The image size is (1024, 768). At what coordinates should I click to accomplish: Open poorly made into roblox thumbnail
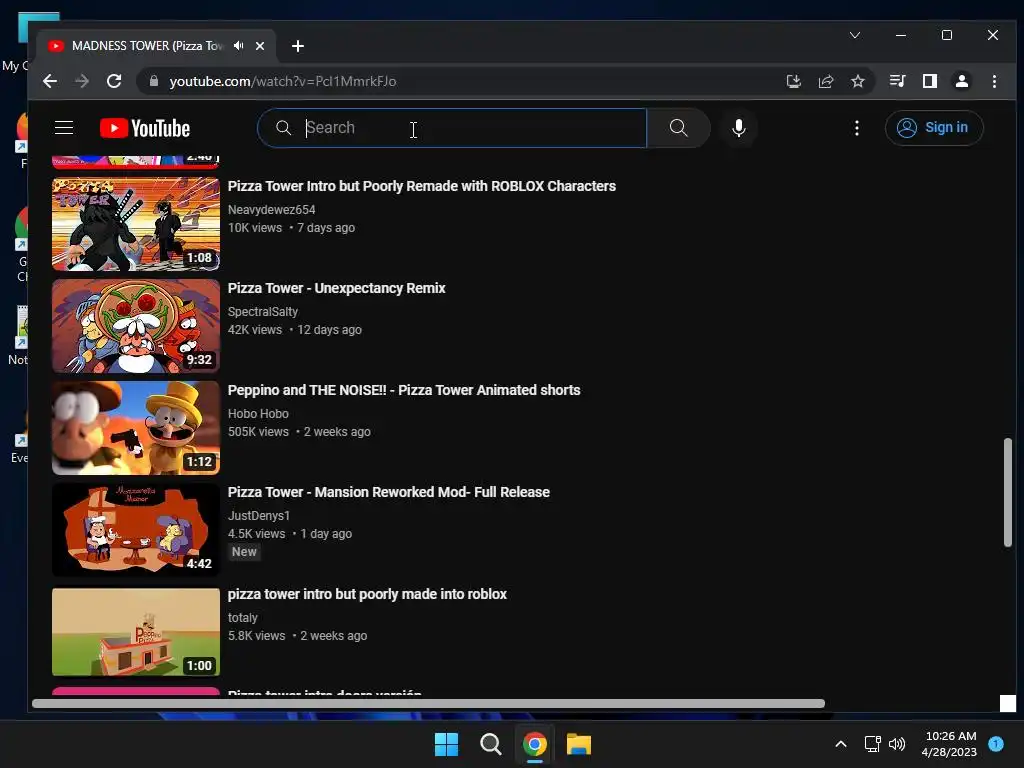[x=136, y=632]
